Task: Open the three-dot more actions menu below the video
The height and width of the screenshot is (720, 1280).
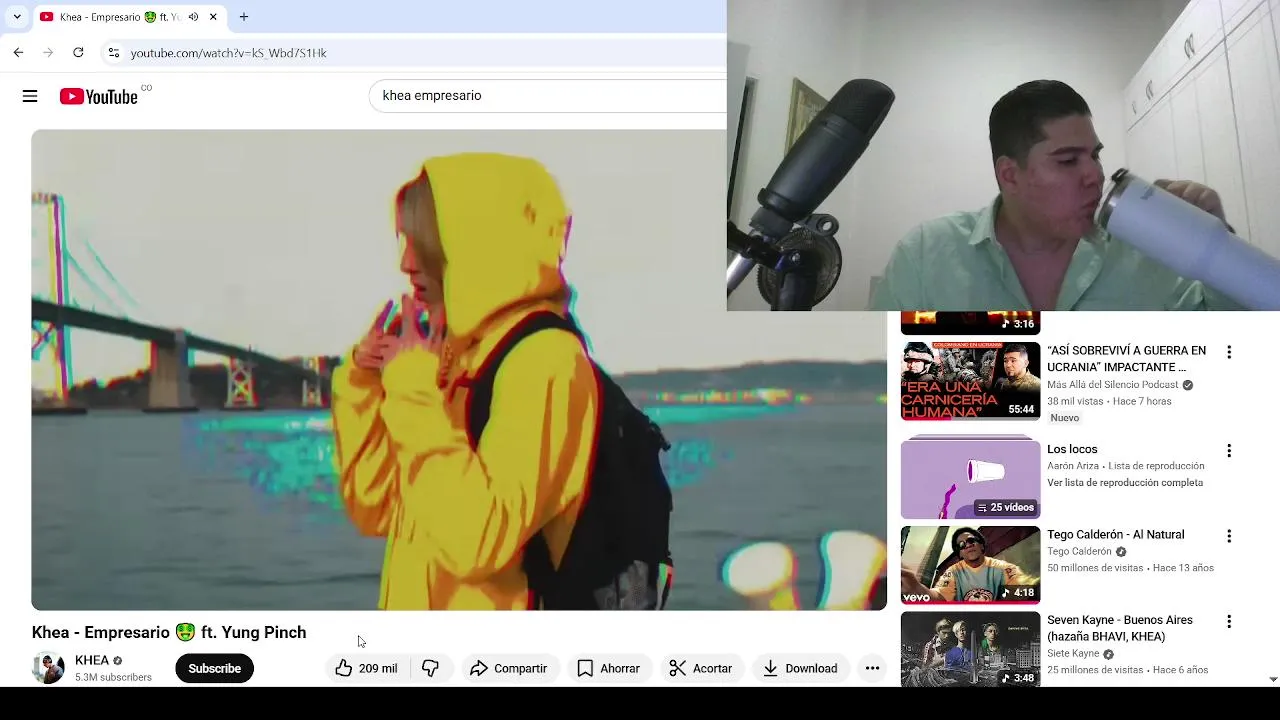Action: point(872,668)
